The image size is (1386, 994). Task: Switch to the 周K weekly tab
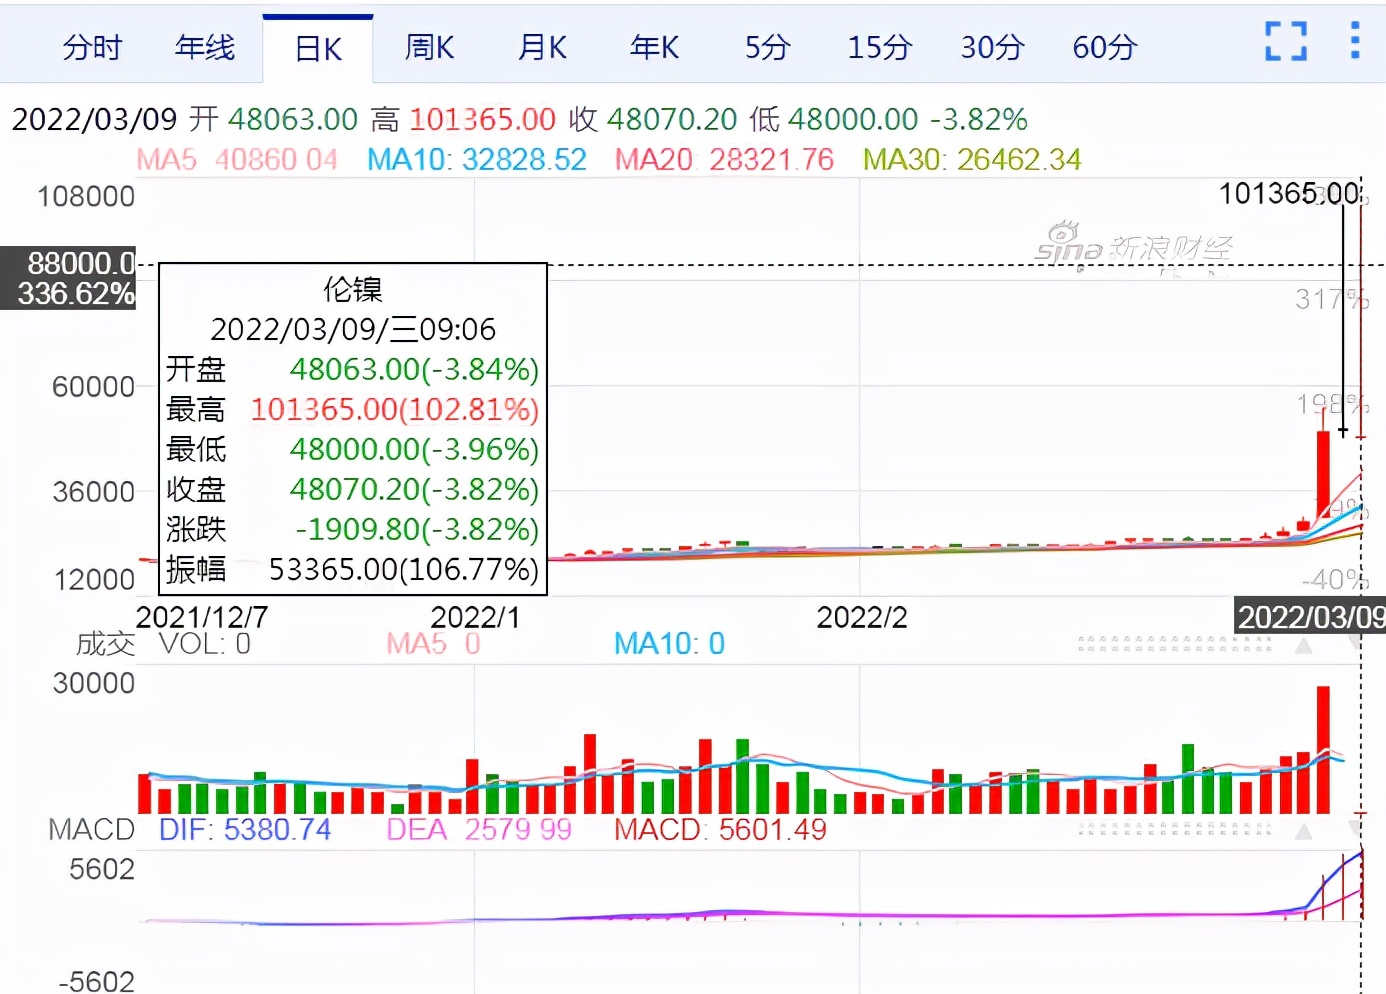(x=429, y=46)
